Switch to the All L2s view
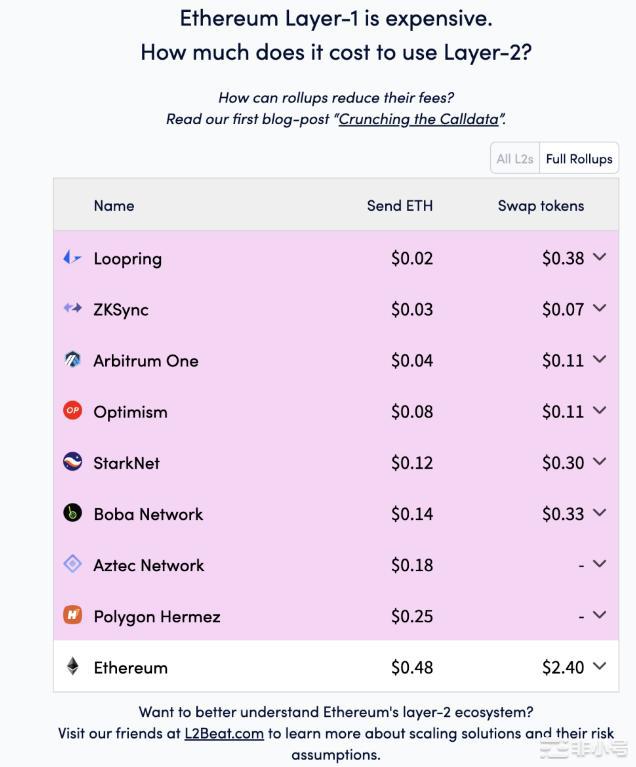636x767 pixels. pos(515,159)
